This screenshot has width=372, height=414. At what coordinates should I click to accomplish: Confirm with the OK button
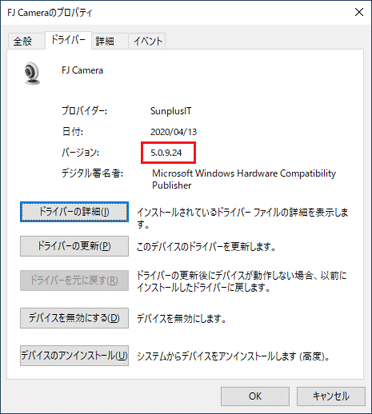click(x=255, y=396)
